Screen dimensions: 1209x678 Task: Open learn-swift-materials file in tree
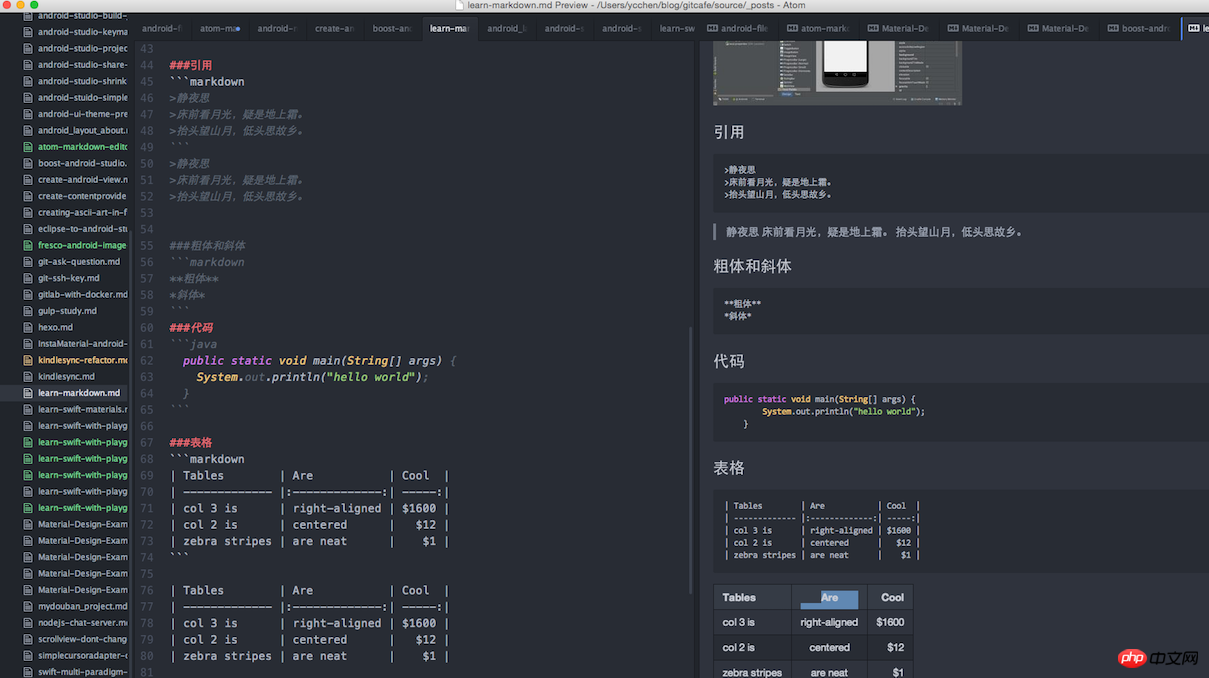coord(83,409)
